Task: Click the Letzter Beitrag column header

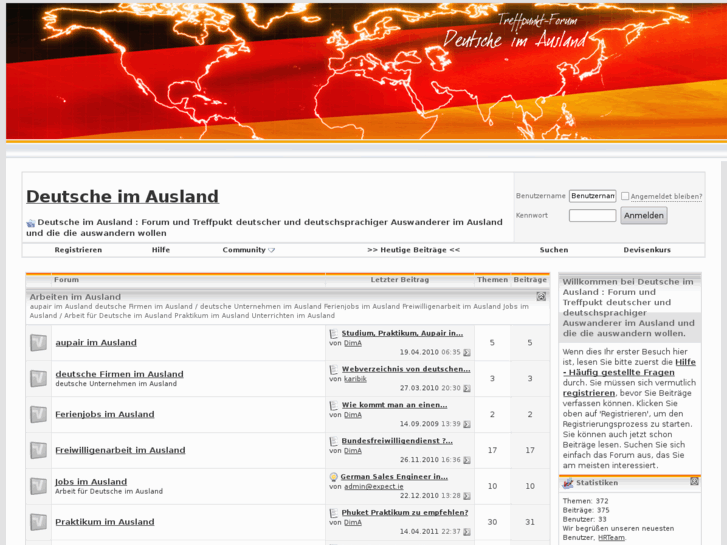Action: point(400,280)
